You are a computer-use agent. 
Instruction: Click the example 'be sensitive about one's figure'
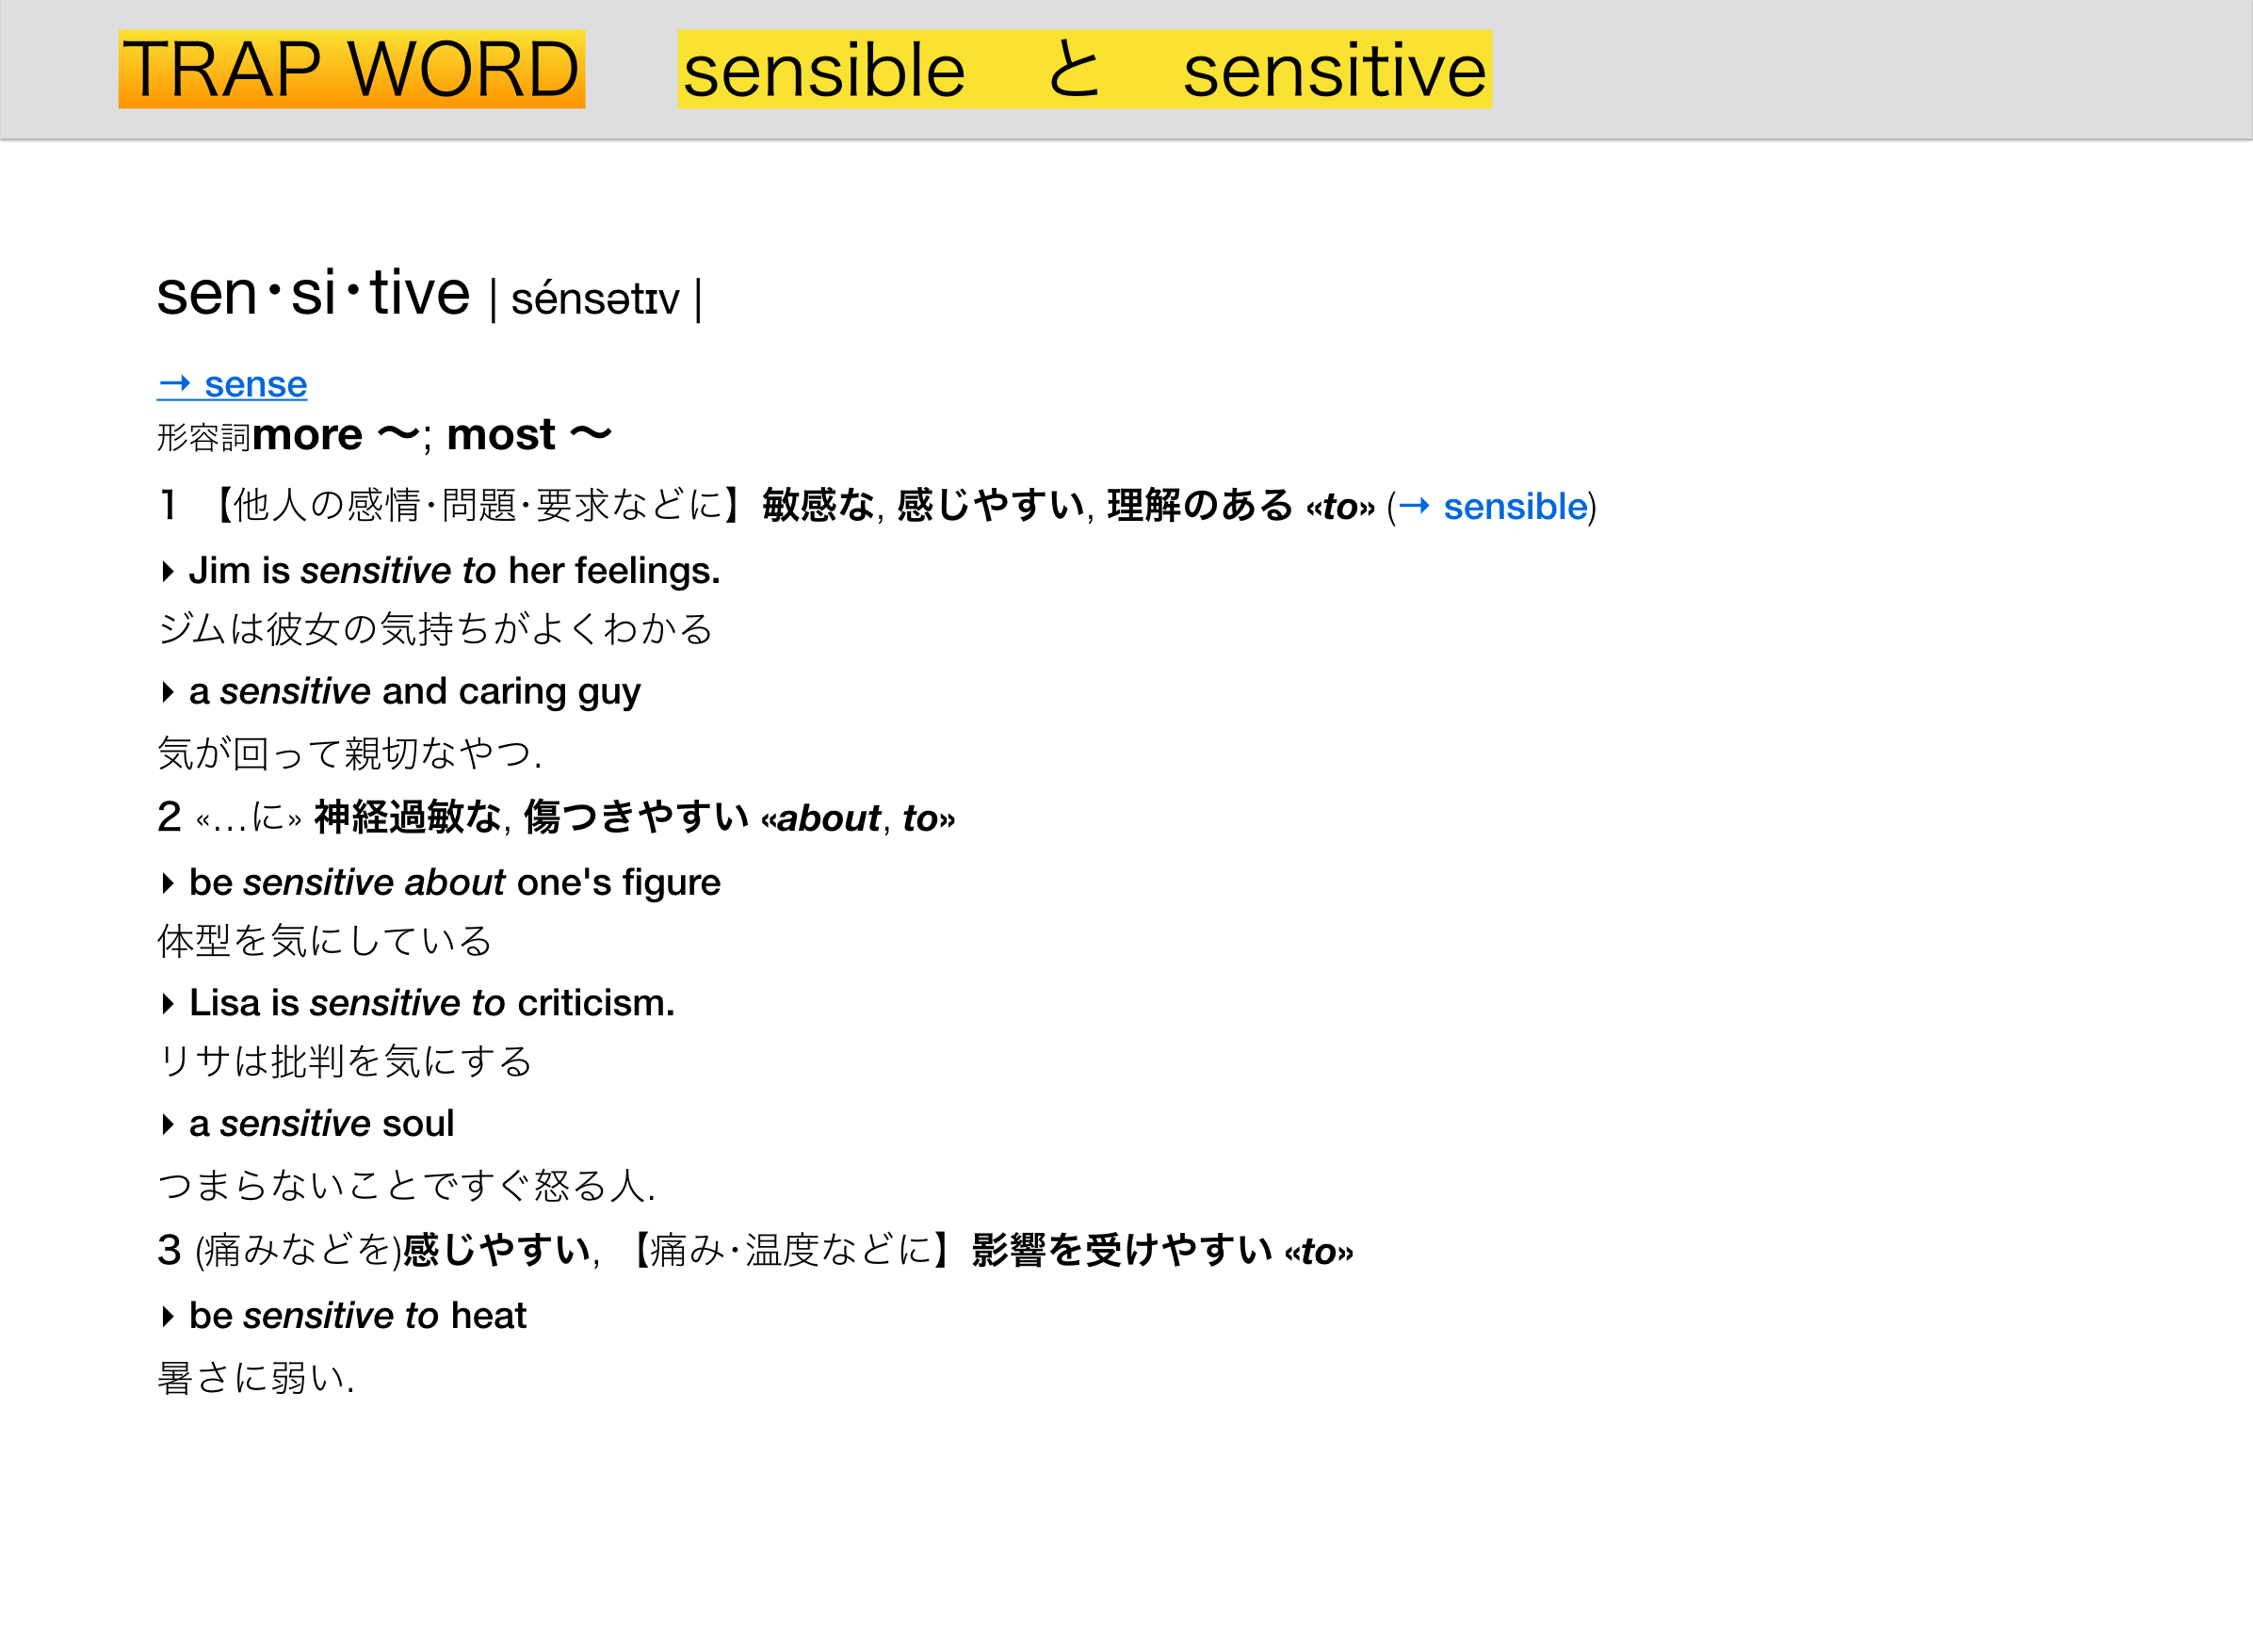click(454, 883)
